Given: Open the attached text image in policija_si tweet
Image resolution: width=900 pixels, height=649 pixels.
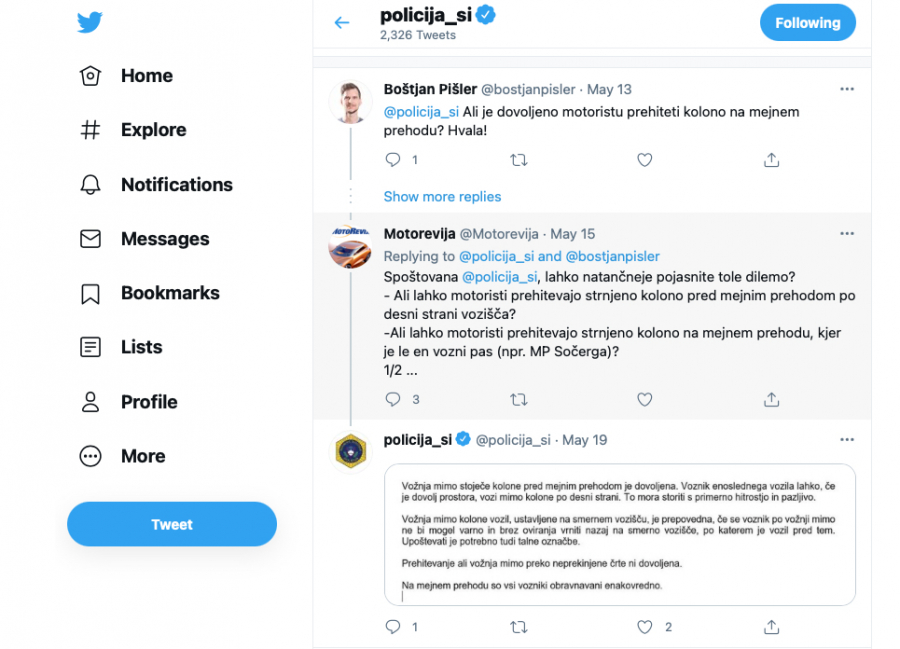Looking at the screenshot, I should coord(620,534).
